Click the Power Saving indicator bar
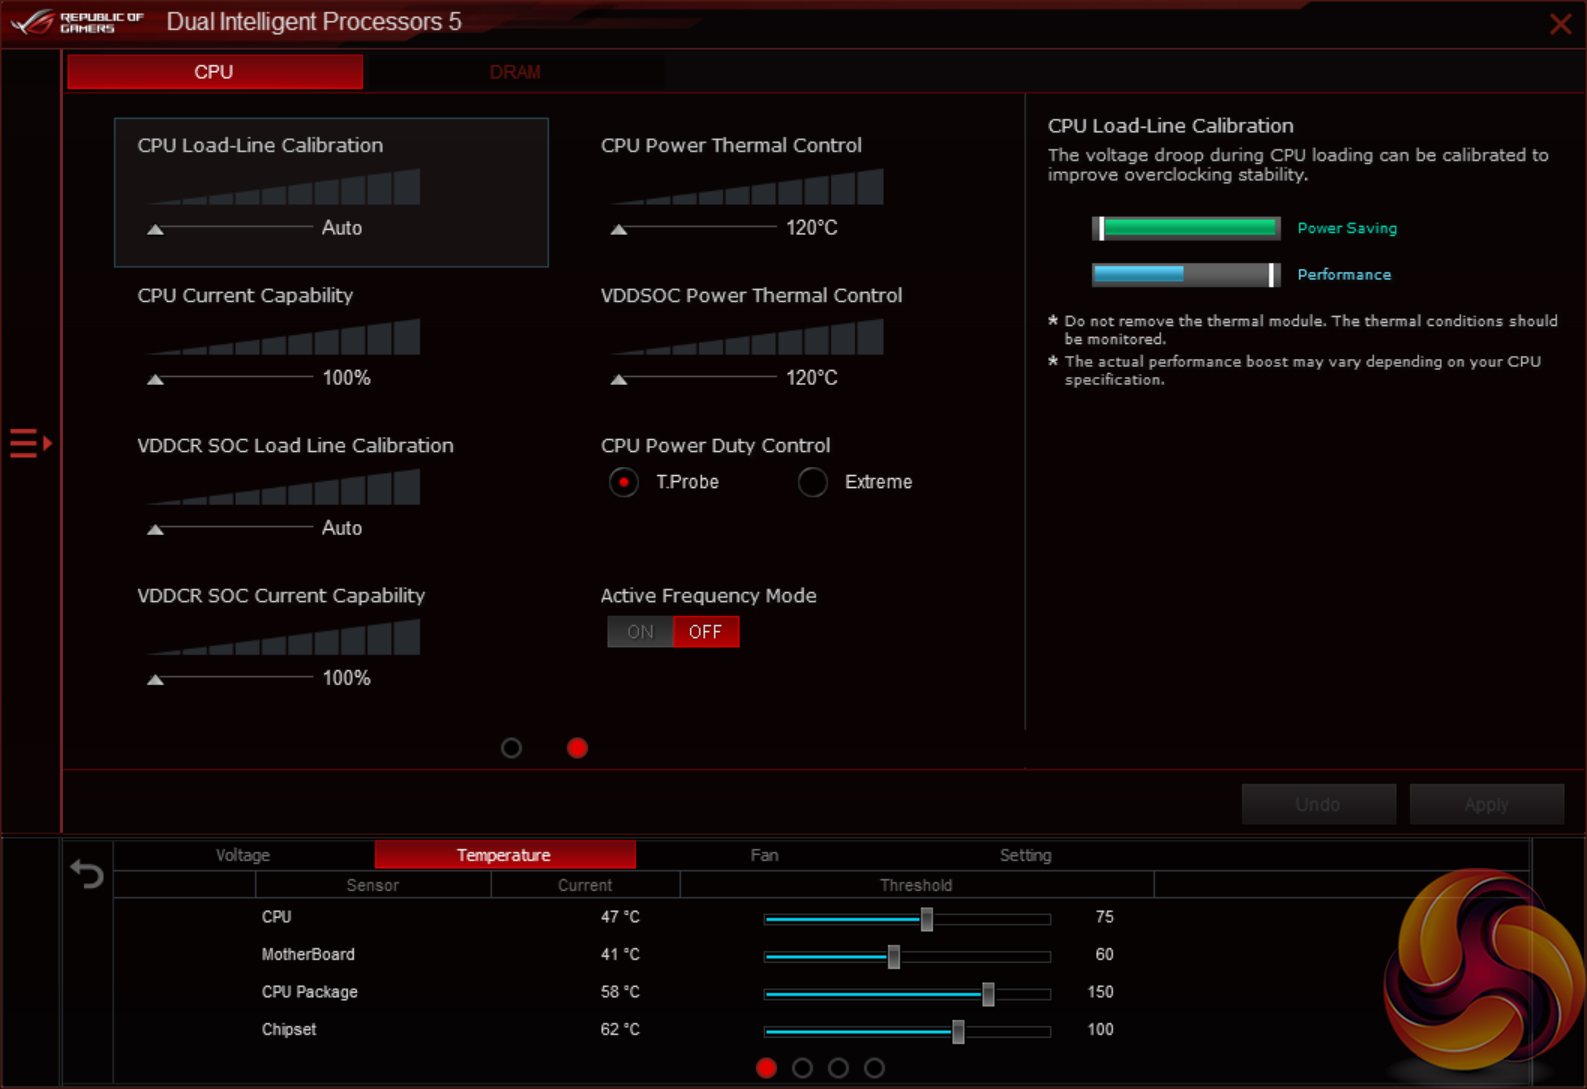 tap(1186, 228)
